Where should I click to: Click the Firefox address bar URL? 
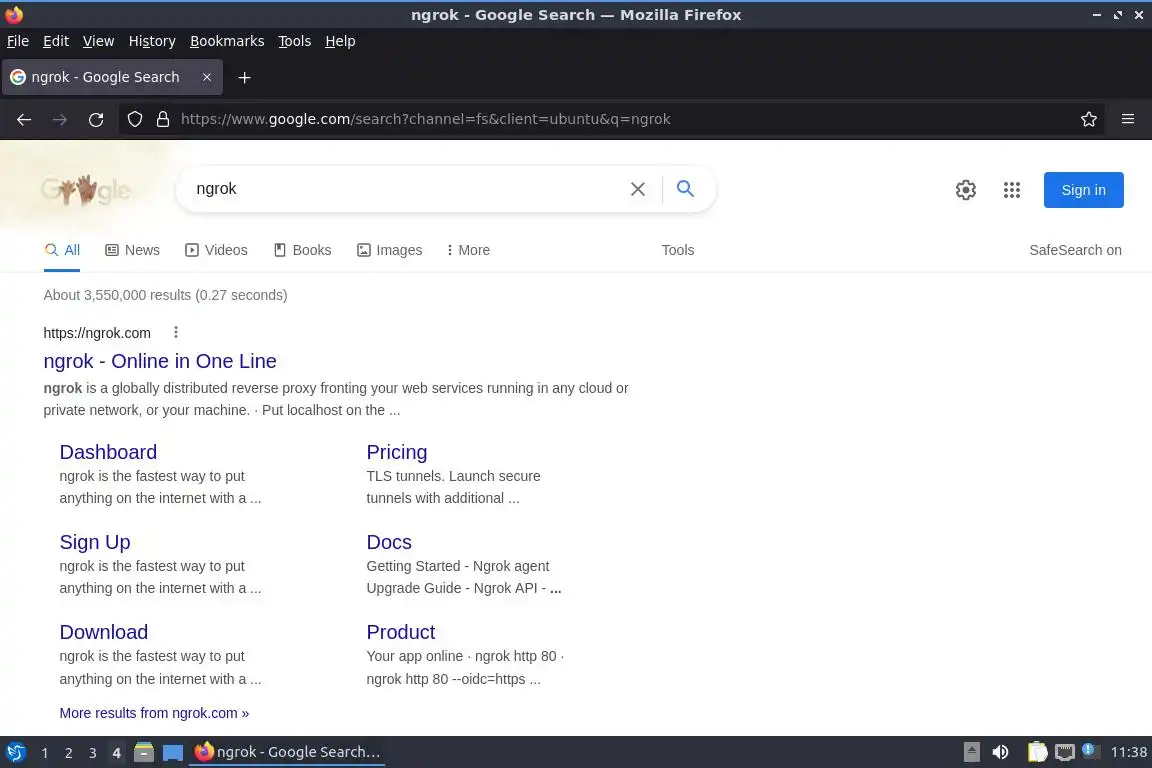[x=426, y=119]
